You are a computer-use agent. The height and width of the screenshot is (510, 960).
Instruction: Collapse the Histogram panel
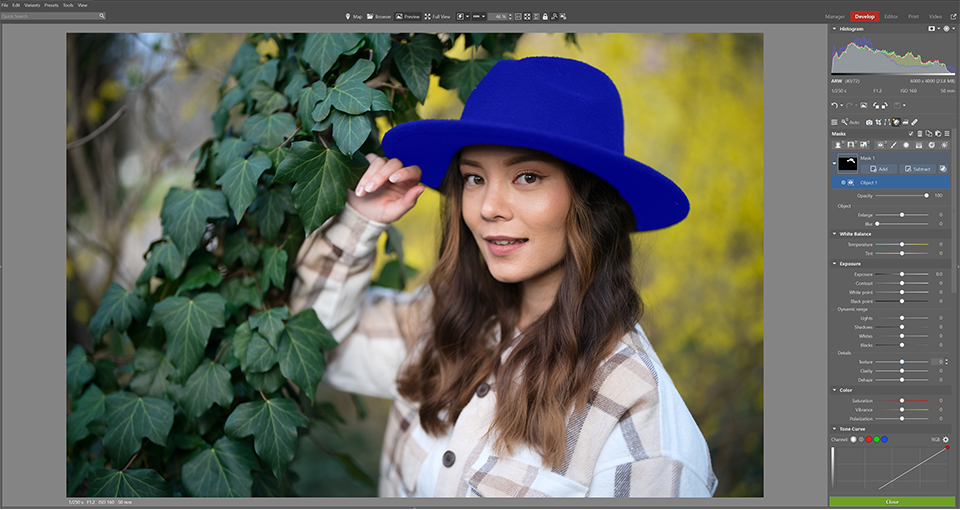pyautogui.click(x=834, y=29)
